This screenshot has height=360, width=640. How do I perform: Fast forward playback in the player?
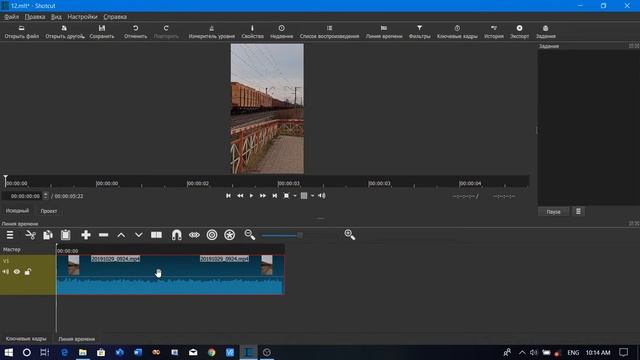click(x=263, y=196)
